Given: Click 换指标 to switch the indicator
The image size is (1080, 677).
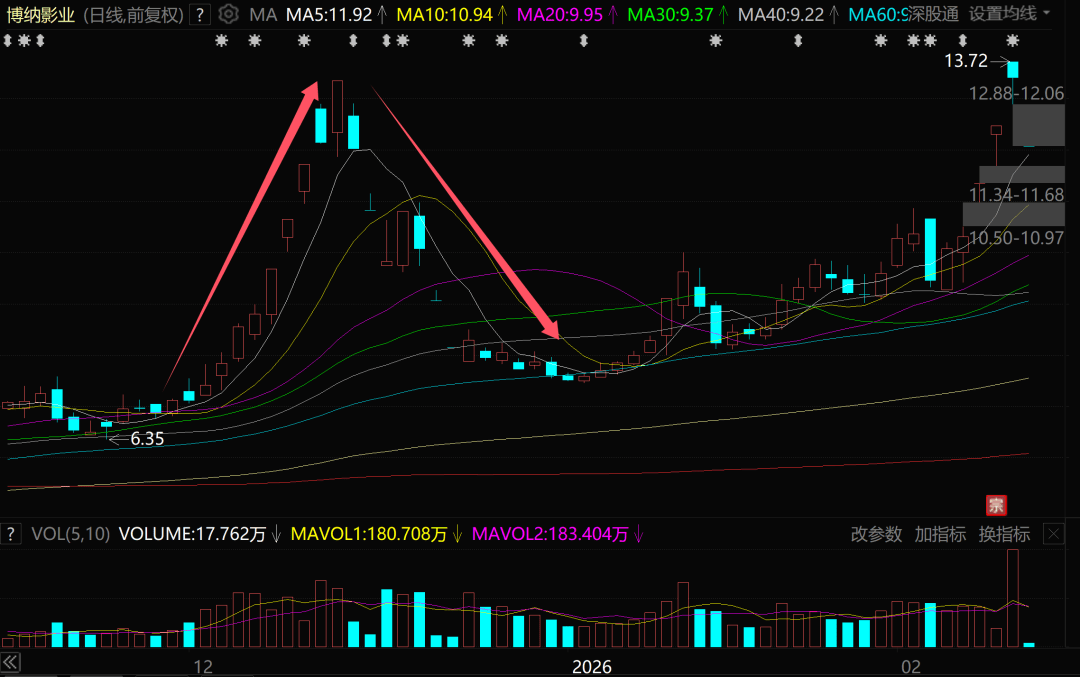Looking at the screenshot, I should 1004,534.
